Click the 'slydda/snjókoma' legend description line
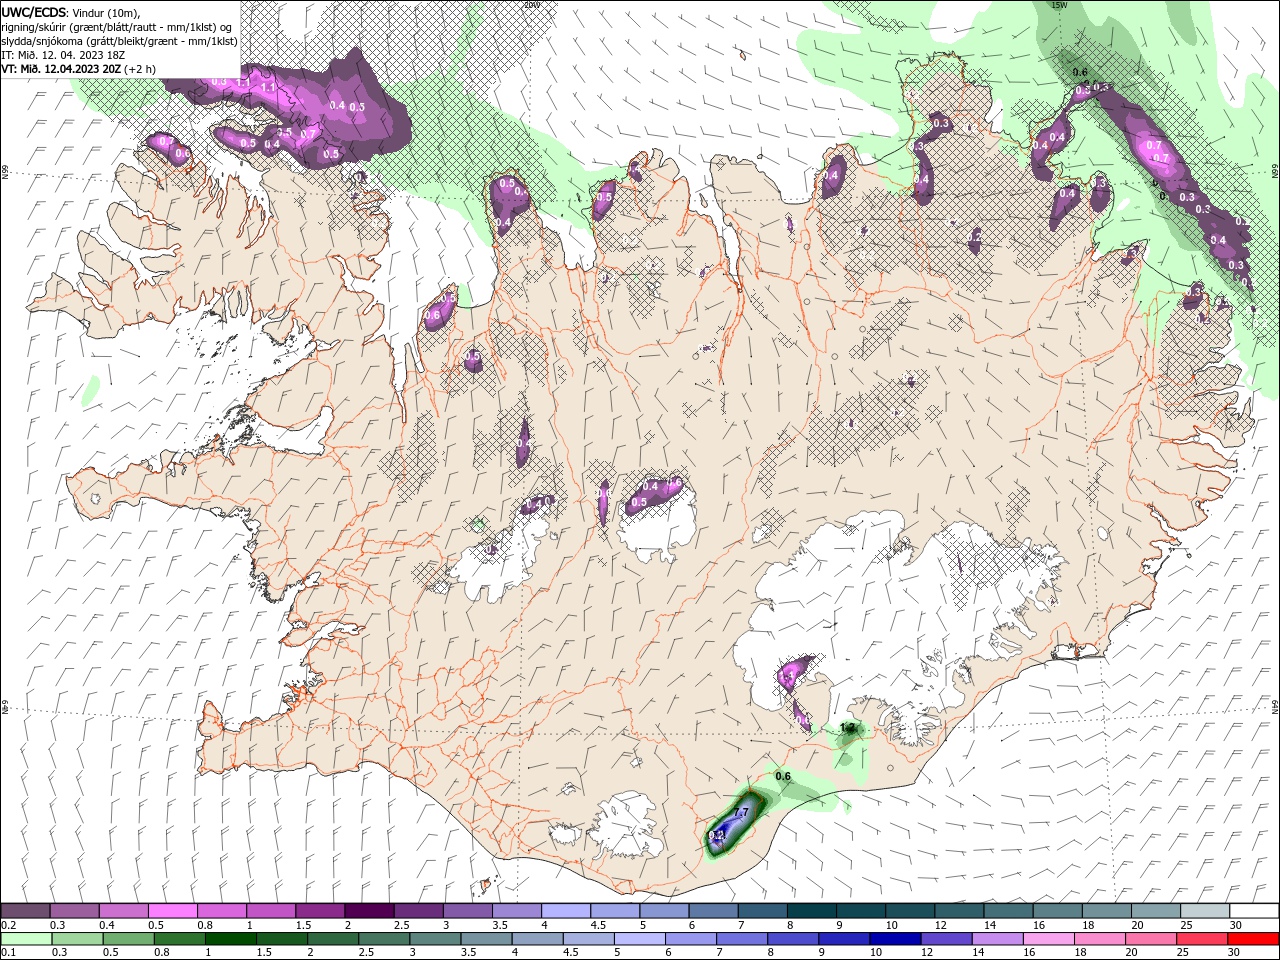Image resolution: width=1280 pixels, height=960 pixels. point(119,41)
